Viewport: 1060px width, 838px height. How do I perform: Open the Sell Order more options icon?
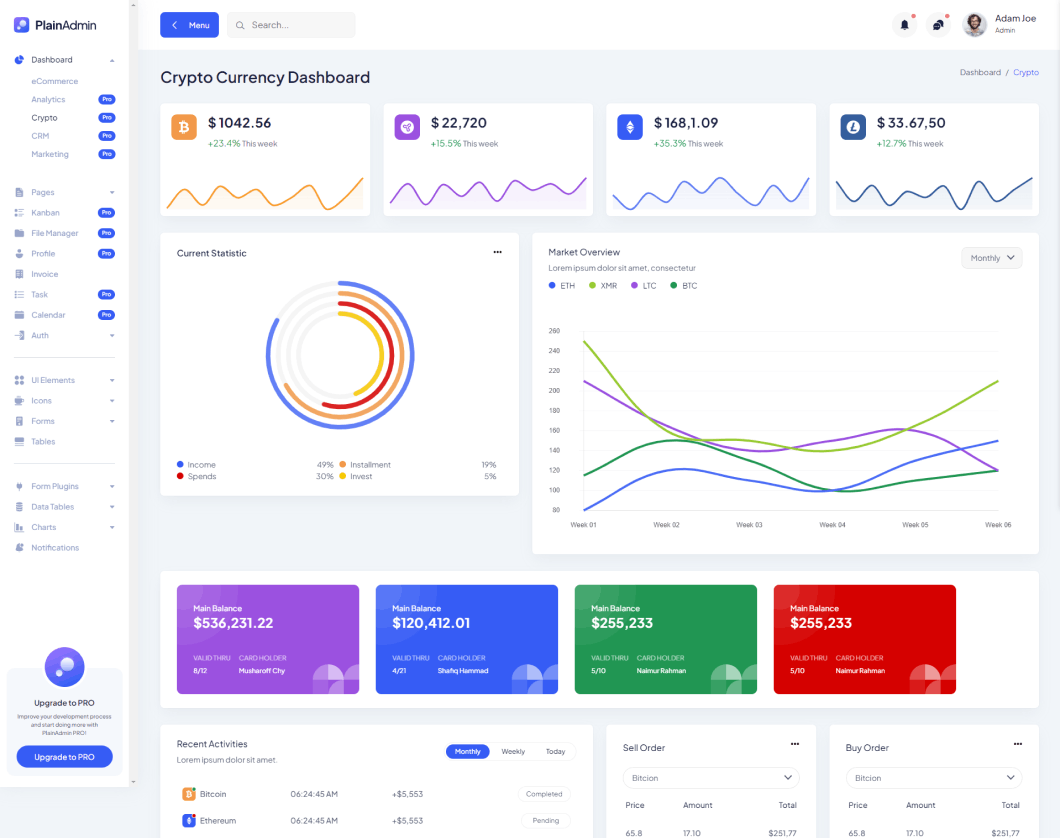(795, 744)
